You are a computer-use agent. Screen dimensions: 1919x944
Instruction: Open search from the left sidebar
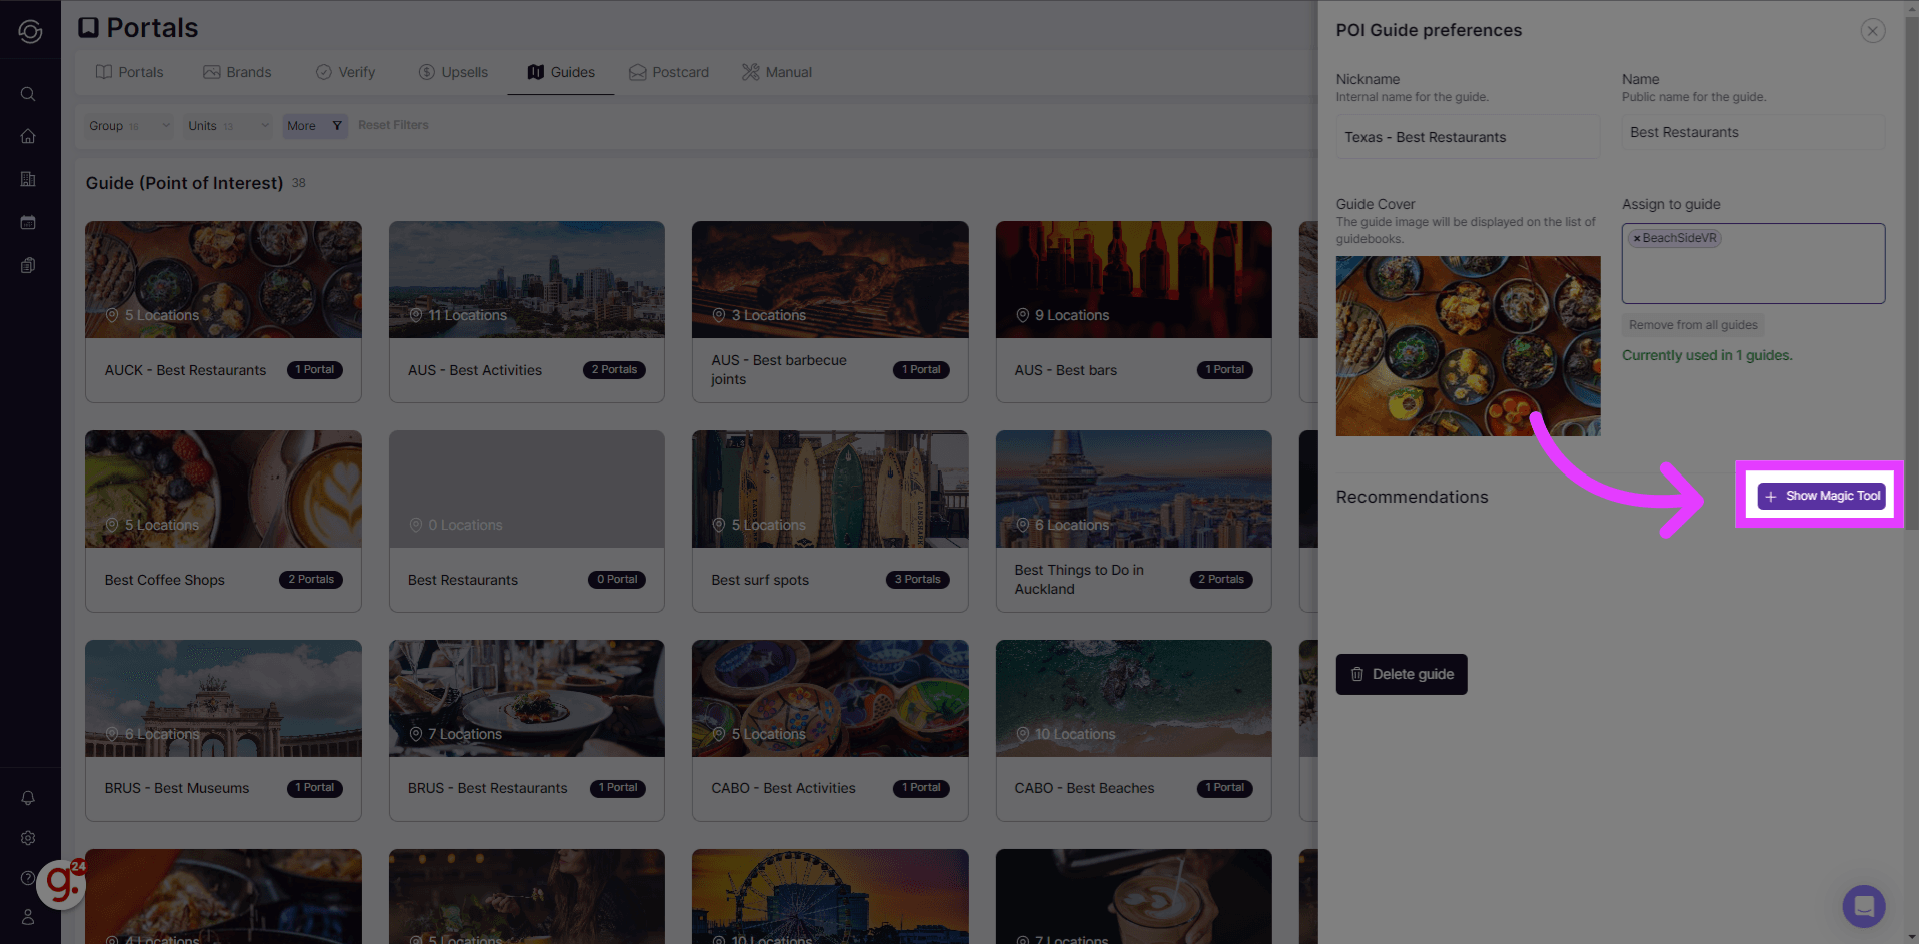[x=28, y=93]
